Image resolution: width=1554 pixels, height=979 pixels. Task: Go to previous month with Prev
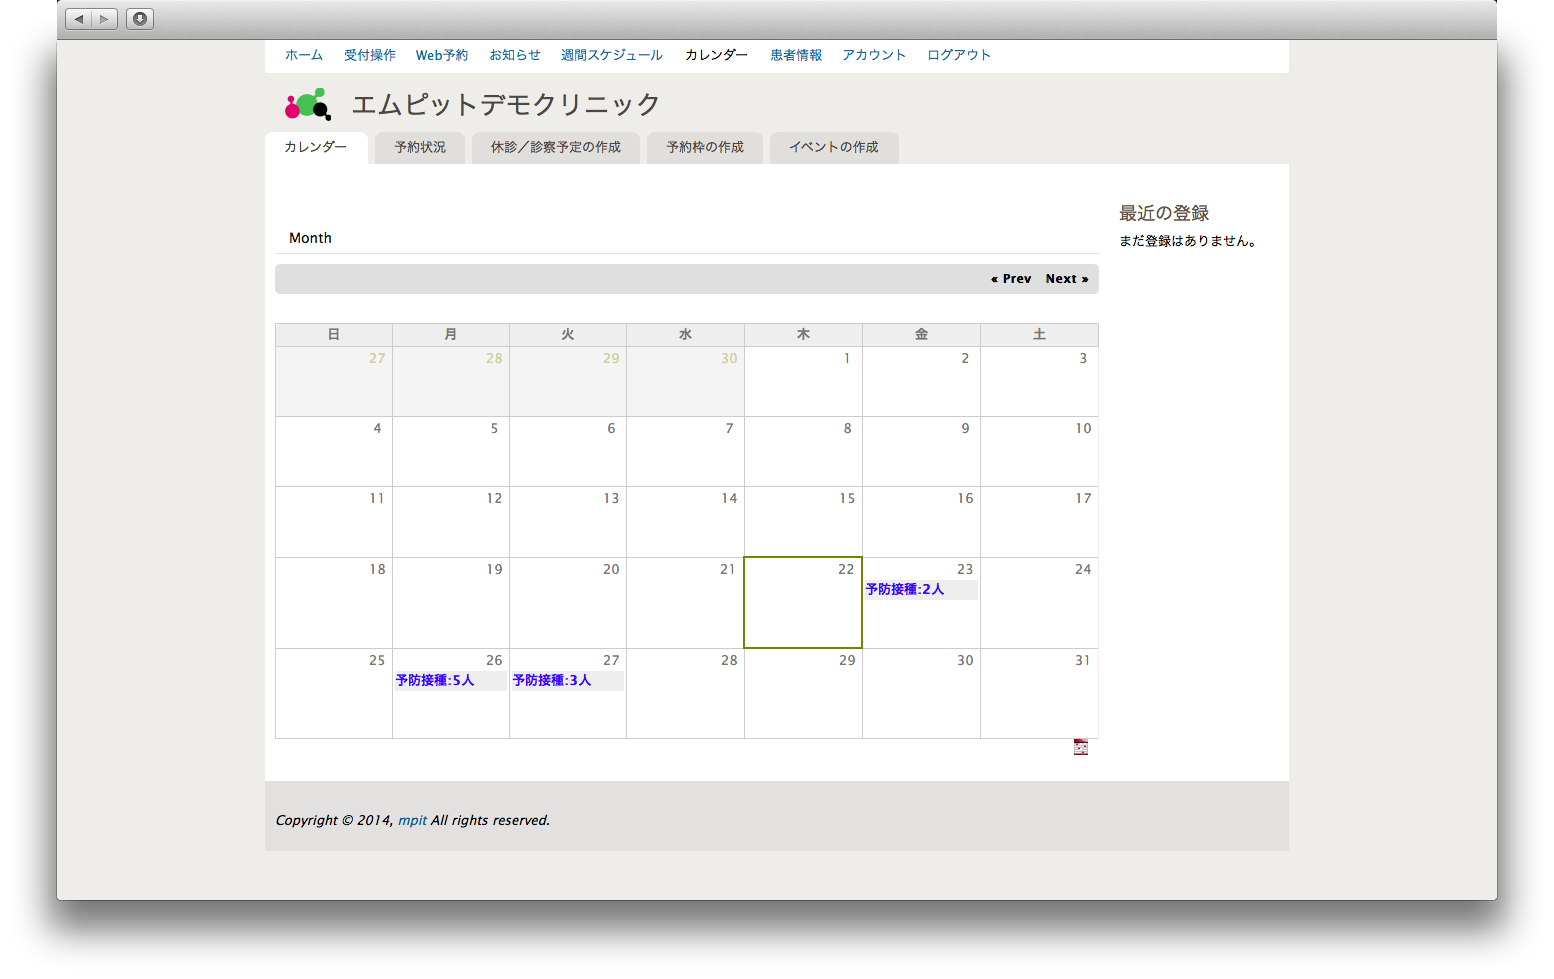(1011, 279)
